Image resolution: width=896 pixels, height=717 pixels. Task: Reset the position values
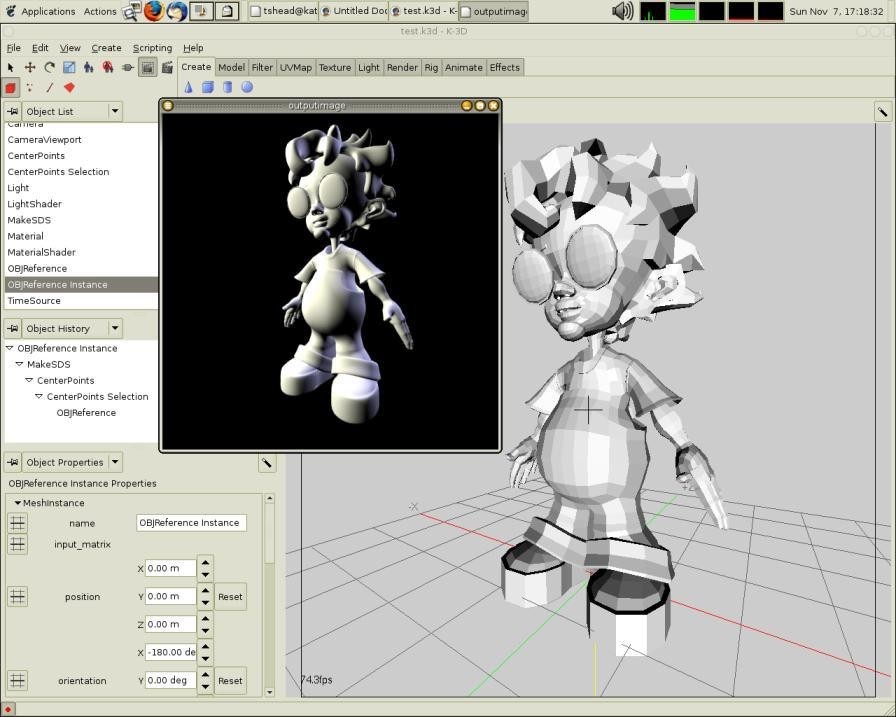230,597
